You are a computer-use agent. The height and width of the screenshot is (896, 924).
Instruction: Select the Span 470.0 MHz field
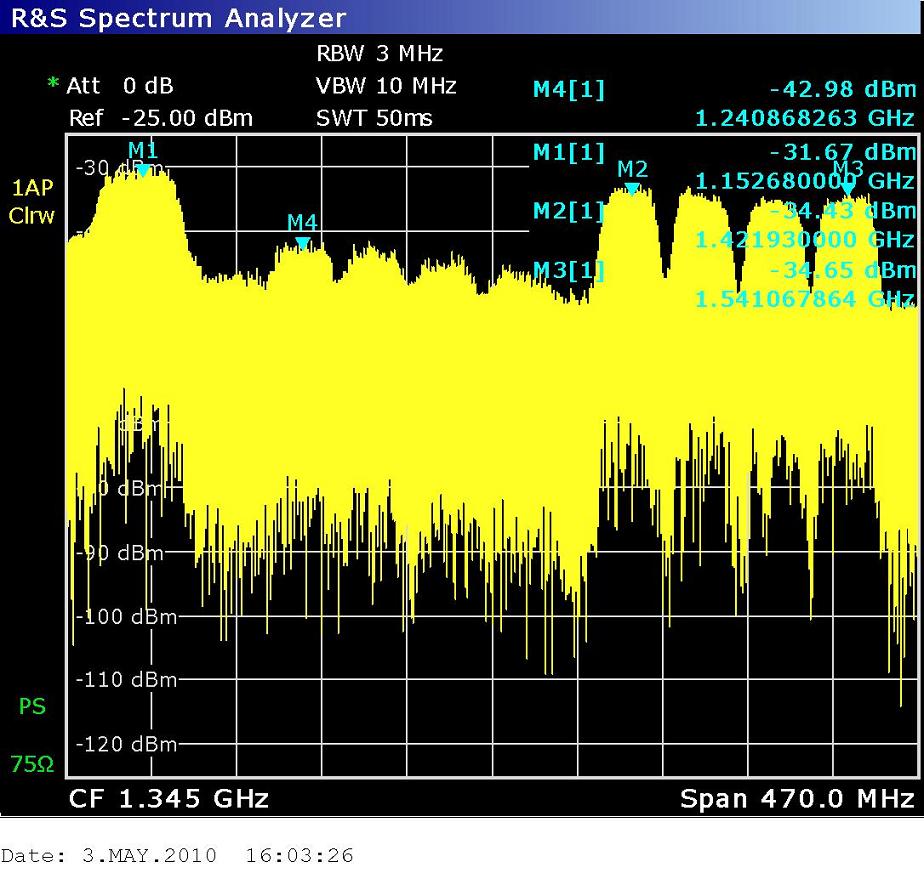click(796, 798)
